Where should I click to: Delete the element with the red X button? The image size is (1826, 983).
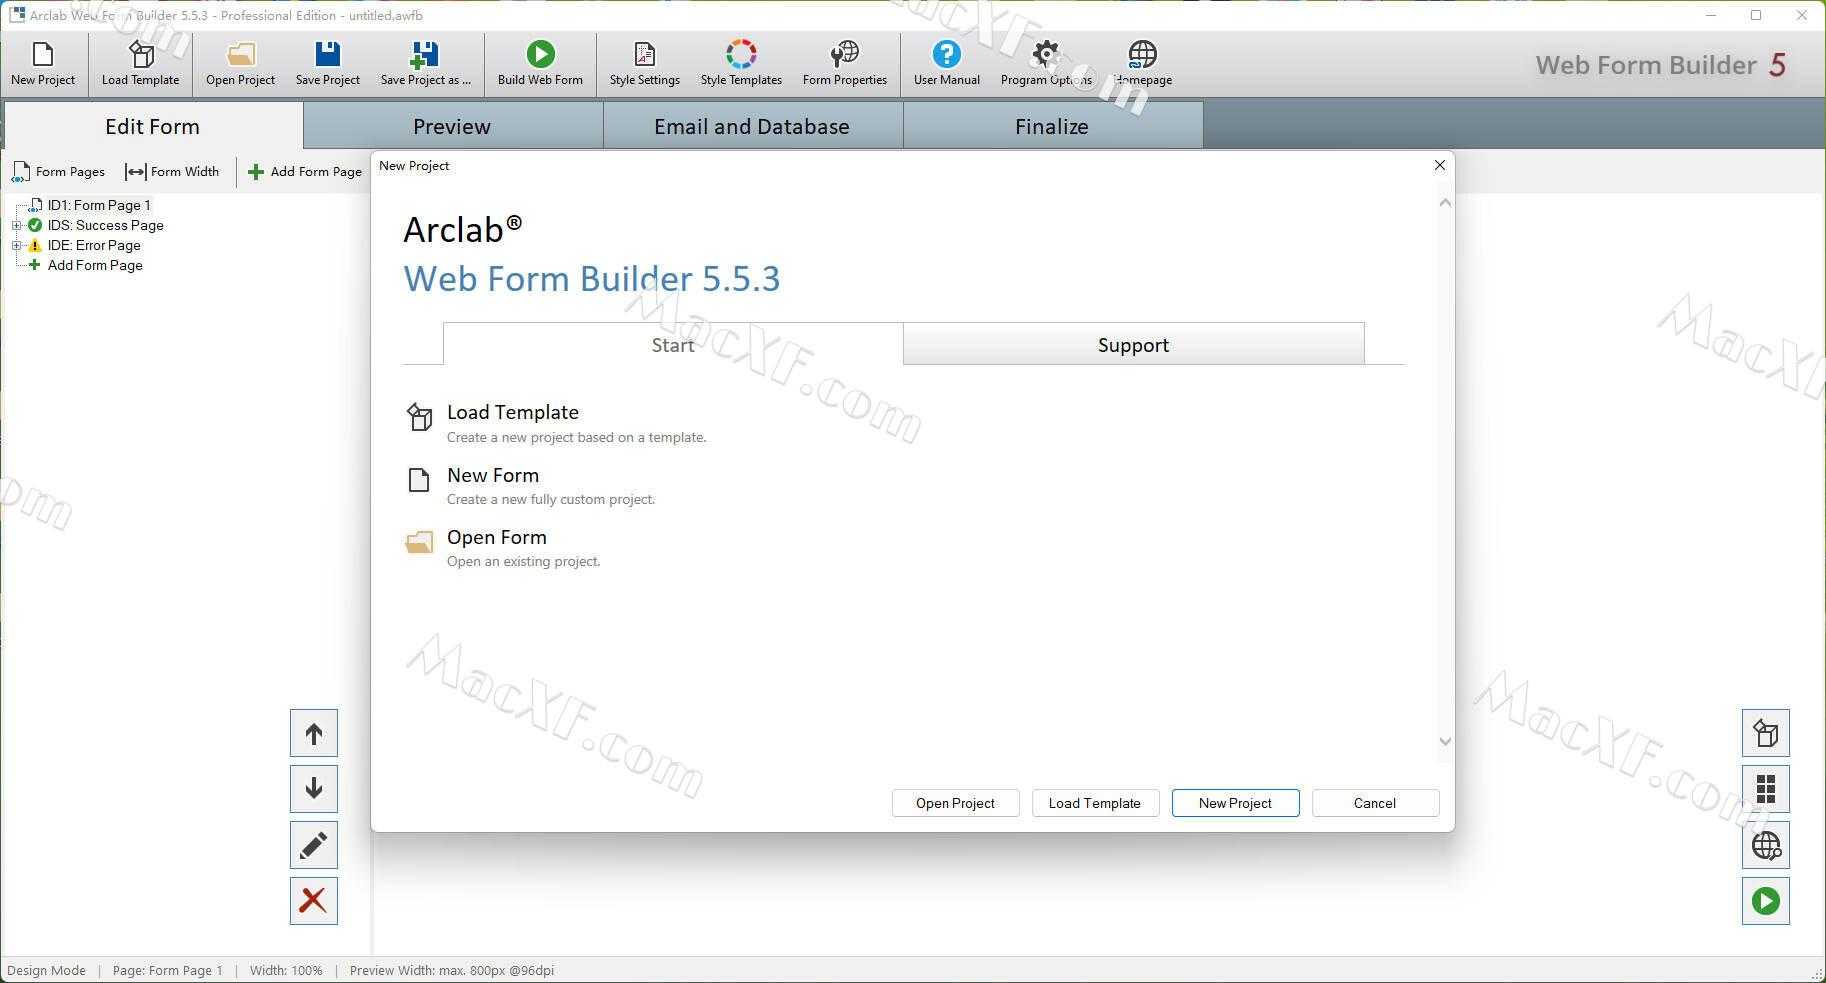click(314, 901)
